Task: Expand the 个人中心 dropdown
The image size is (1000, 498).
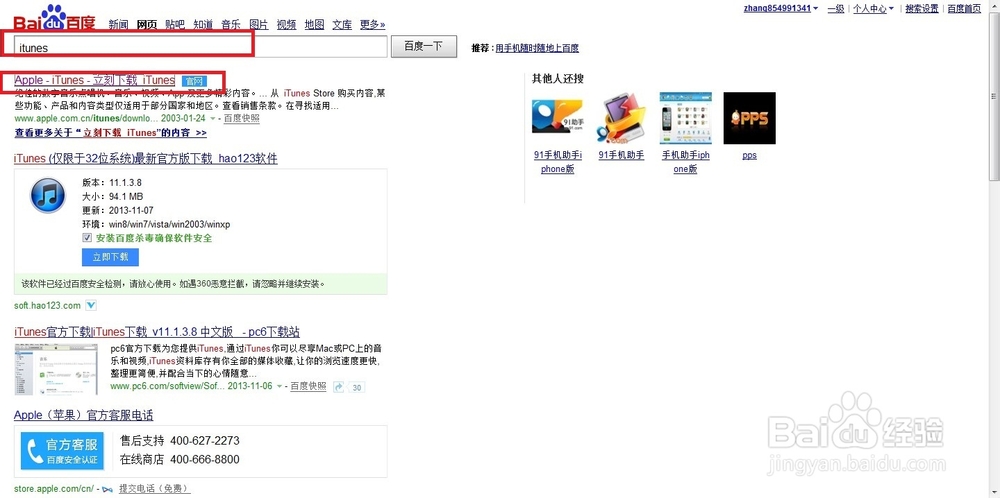Action: coord(891,9)
